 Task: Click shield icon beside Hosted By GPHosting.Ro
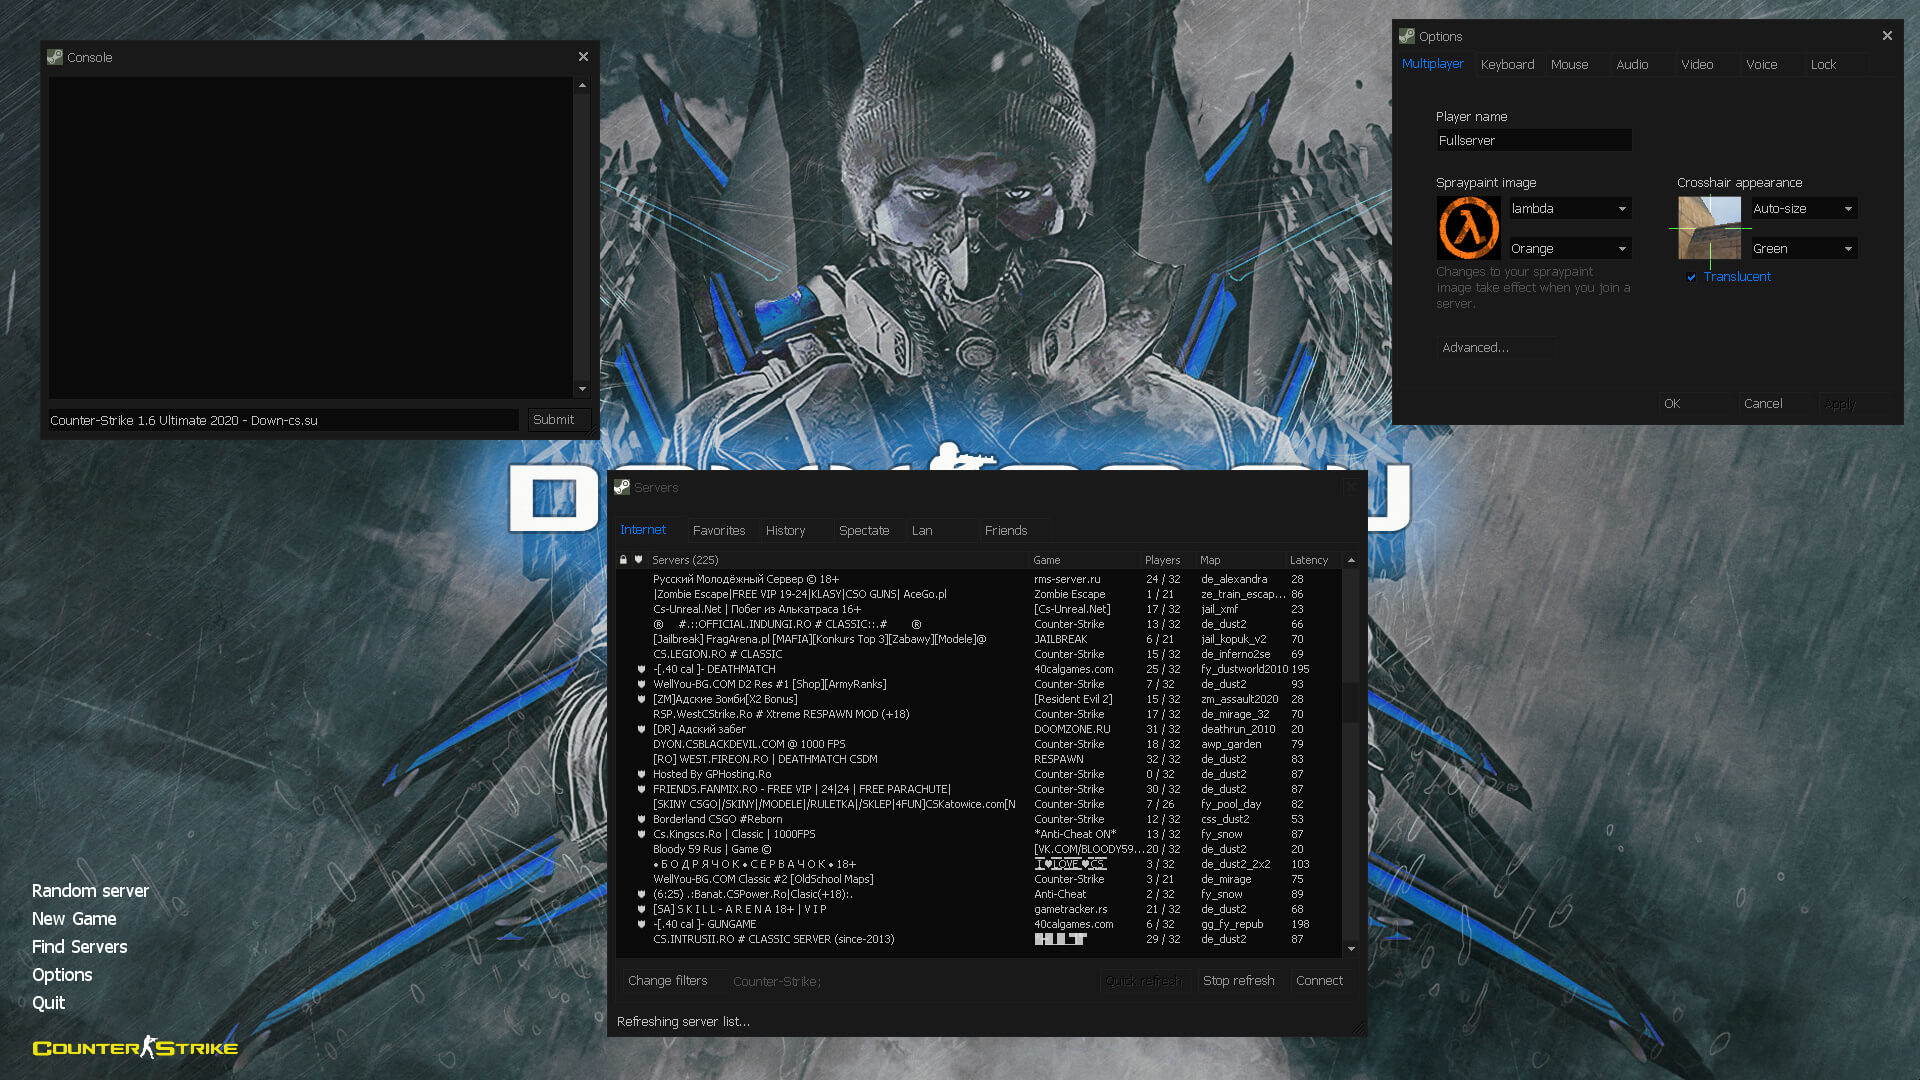(x=642, y=774)
